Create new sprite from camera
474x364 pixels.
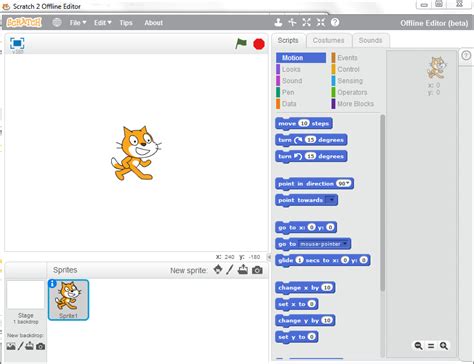click(x=257, y=270)
